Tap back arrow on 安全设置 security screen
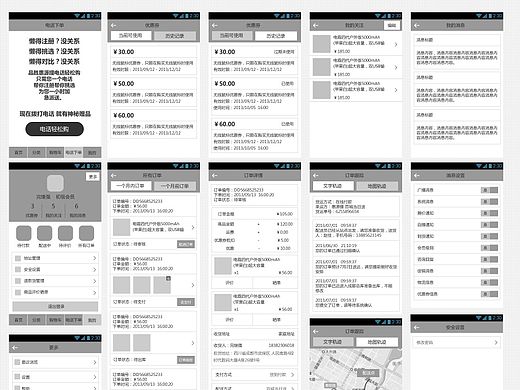Viewport: 520px width, 390px height. tap(416, 327)
